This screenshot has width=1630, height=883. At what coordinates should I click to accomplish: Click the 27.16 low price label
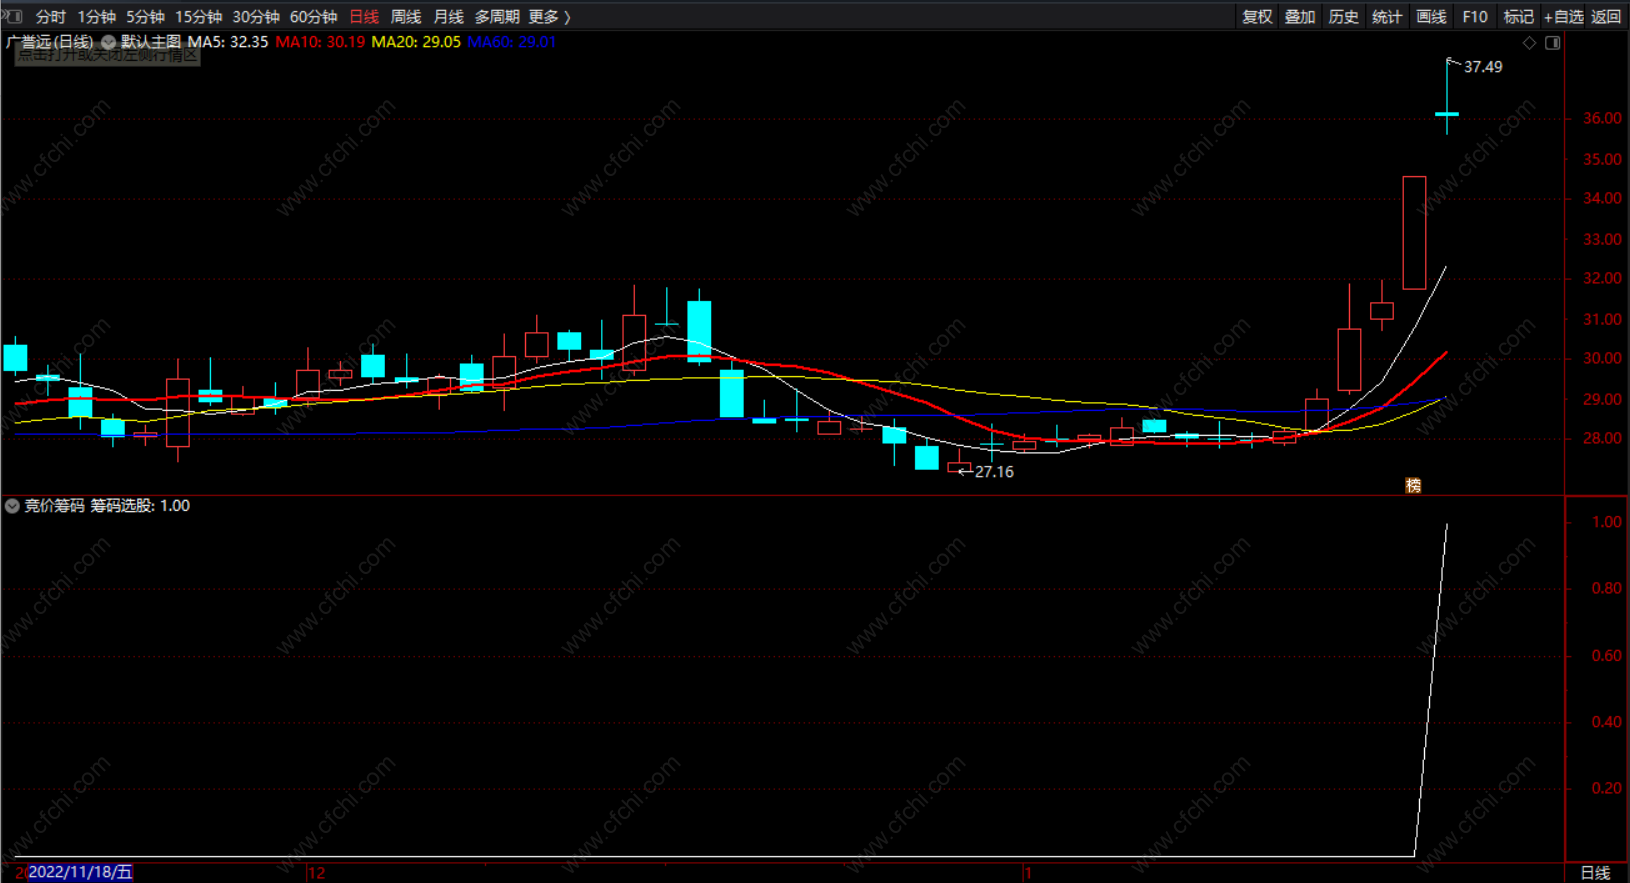click(994, 472)
